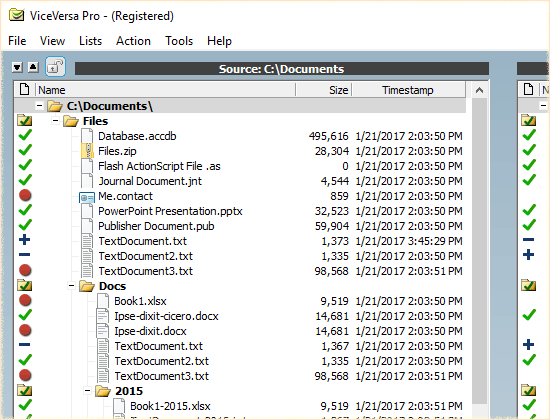Click red circle status next to Book1.xlsx
The image size is (550, 420).
(25, 300)
